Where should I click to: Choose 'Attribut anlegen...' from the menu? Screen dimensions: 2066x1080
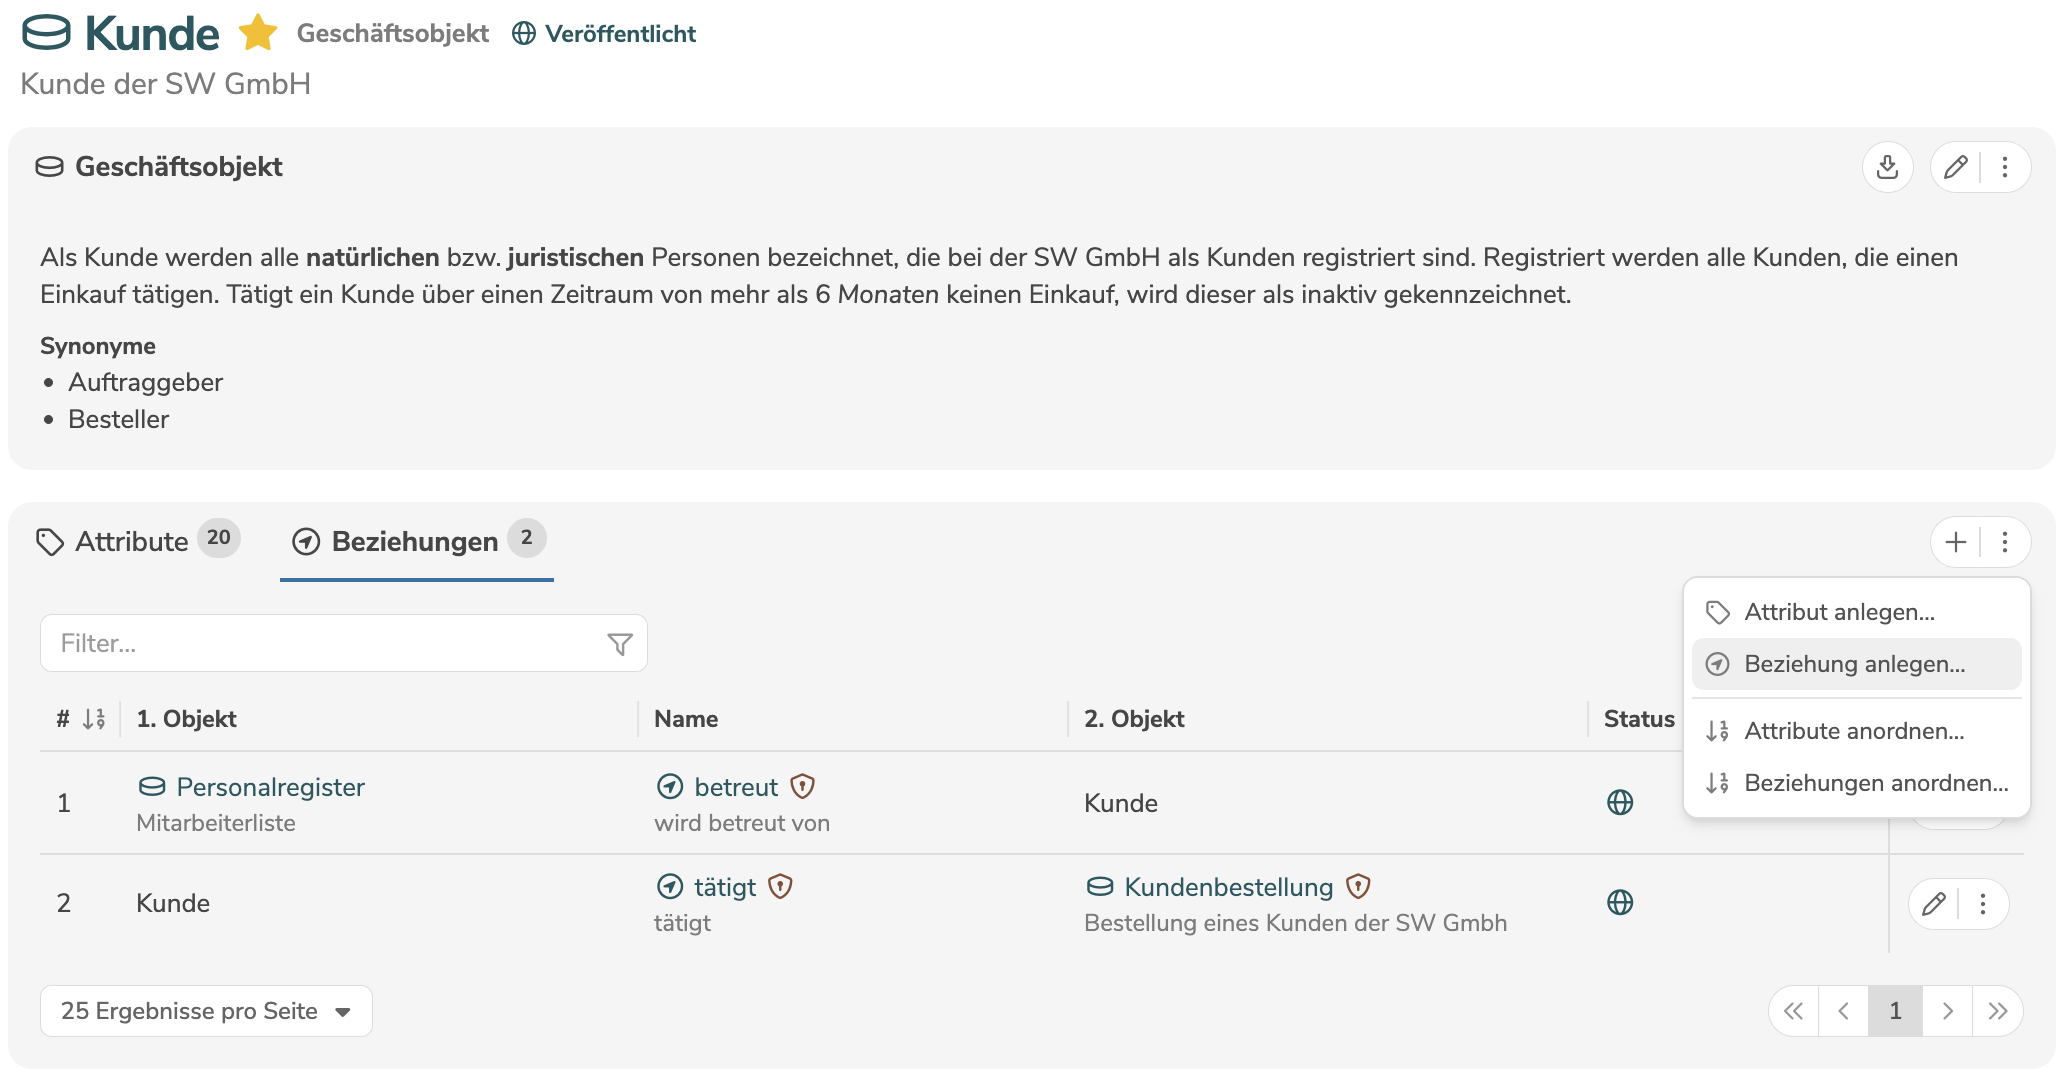(x=1839, y=612)
